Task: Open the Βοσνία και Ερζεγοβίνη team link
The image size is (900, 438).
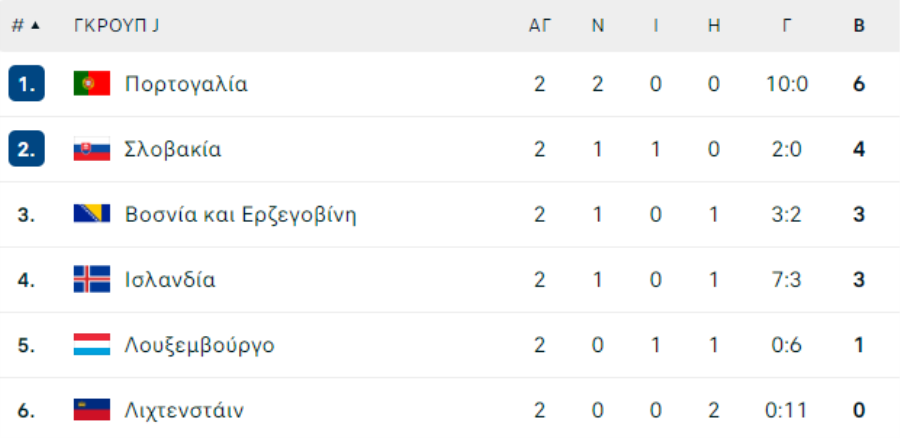Action: pyautogui.click(x=241, y=215)
